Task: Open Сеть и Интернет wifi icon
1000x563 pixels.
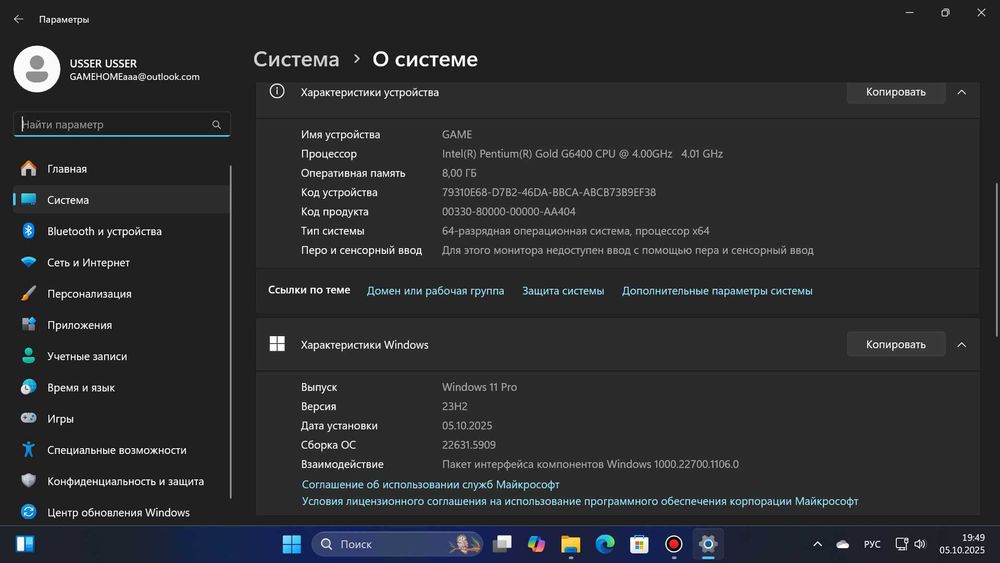Action: (29, 262)
